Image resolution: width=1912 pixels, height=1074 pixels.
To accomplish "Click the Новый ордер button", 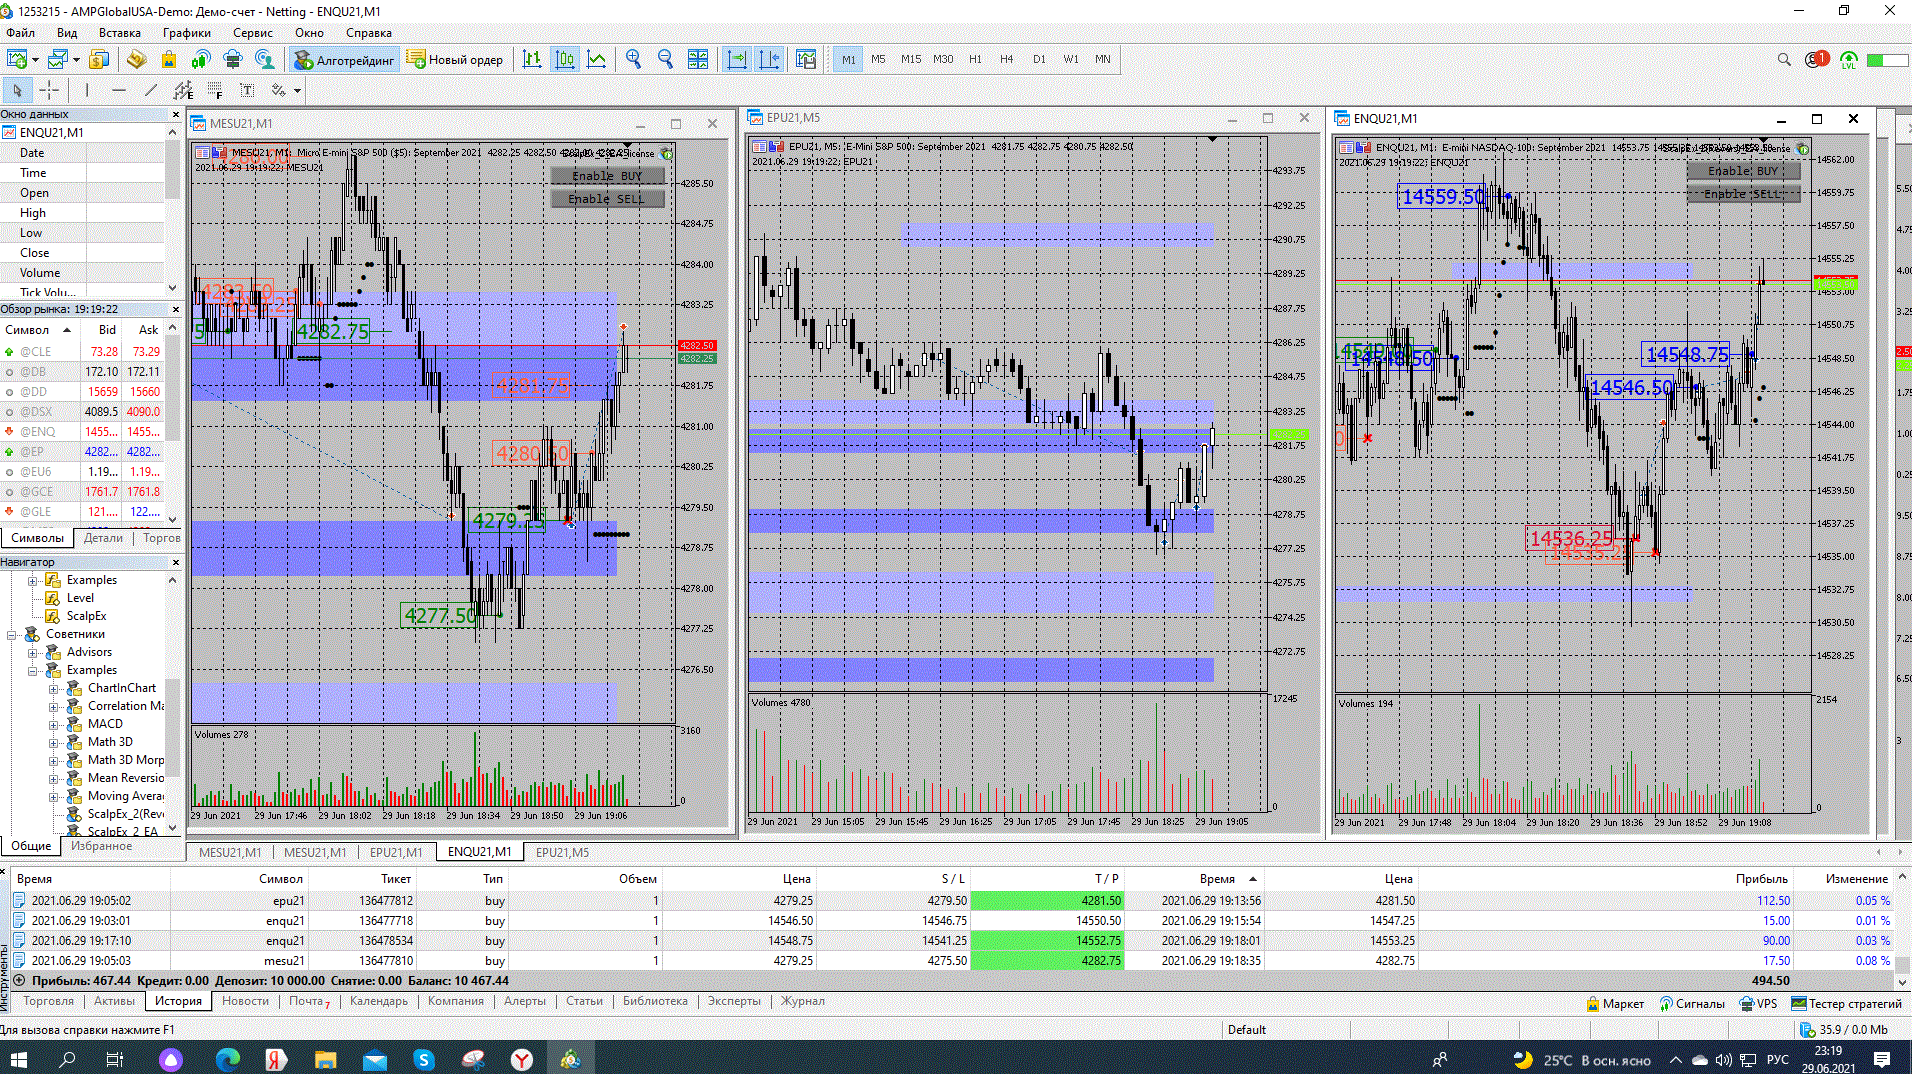I will tap(455, 60).
